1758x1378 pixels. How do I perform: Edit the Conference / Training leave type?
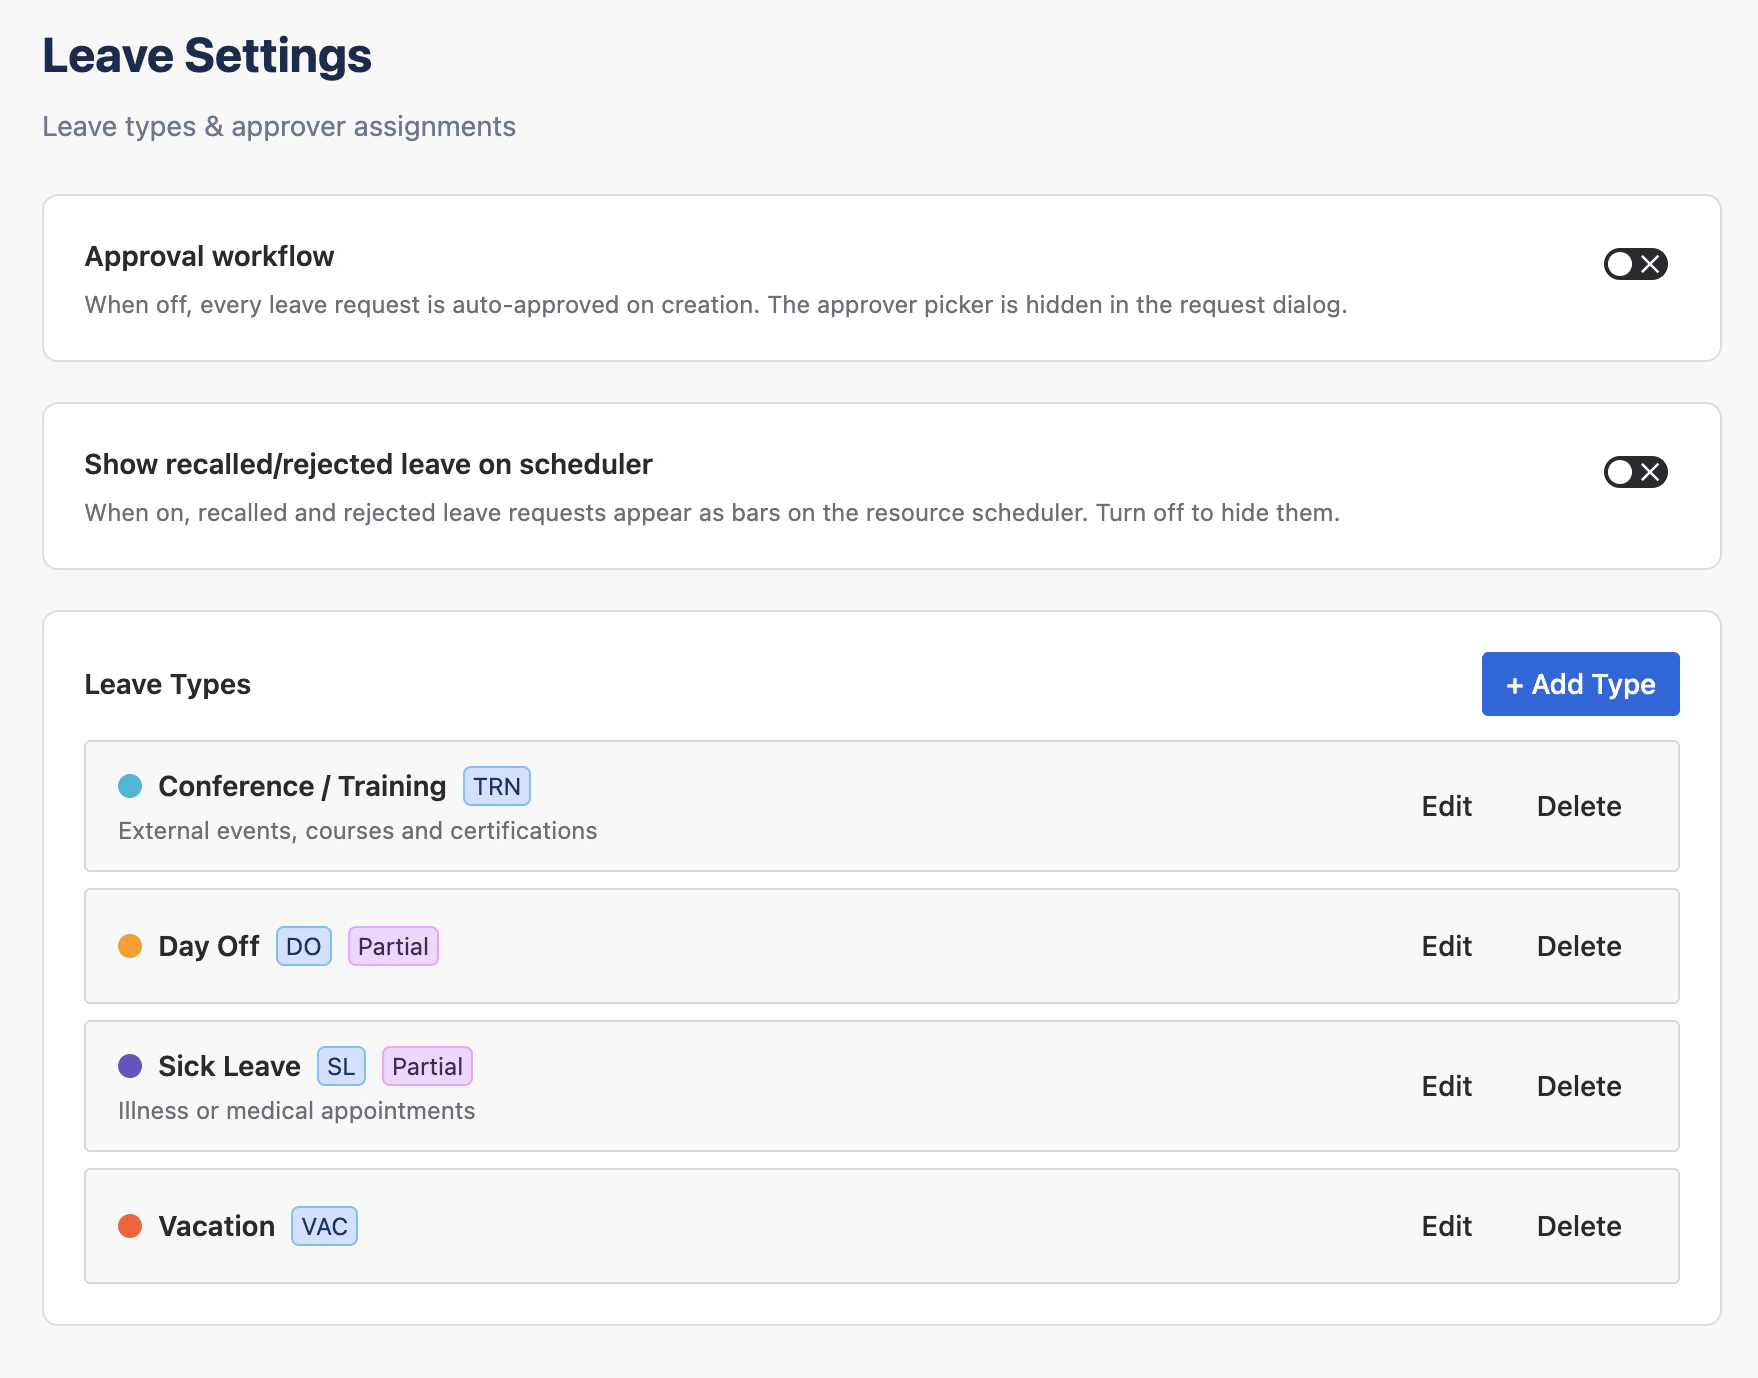(x=1447, y=806)
